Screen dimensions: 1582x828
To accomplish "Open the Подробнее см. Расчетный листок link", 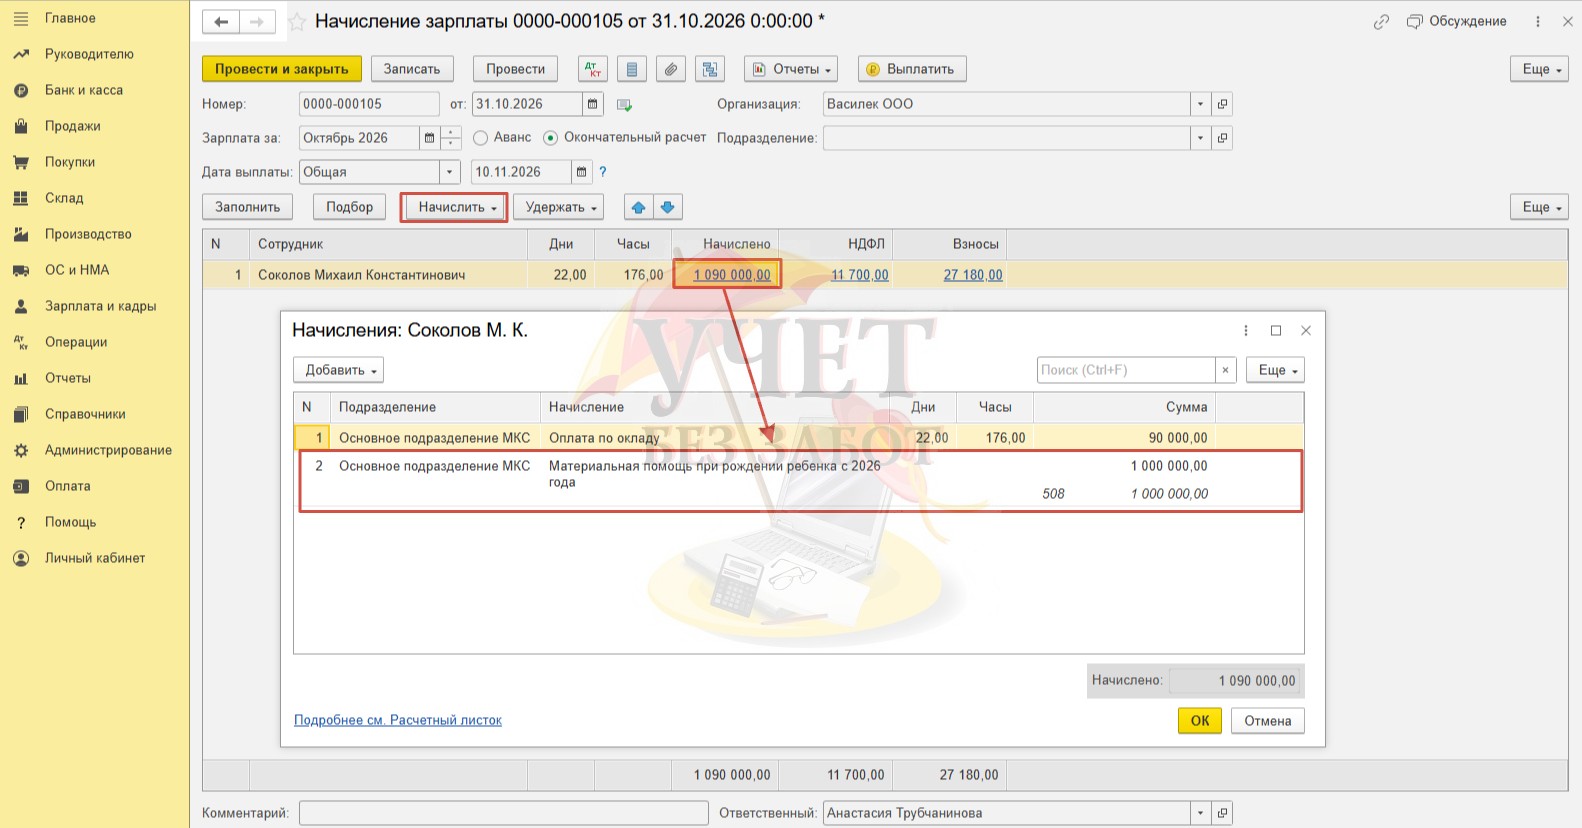I will tap(398, 720).
